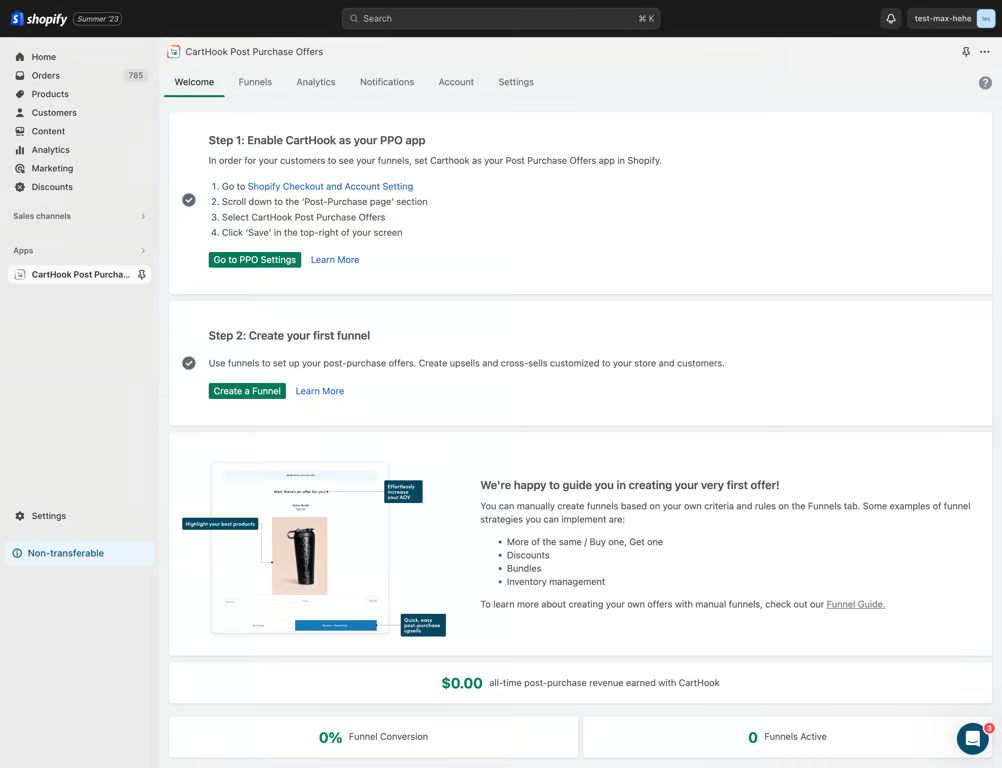Image resolution: width=1002 pixels, height=768 pixels.
Task: Click the 'Bundles' bullet text
Action: [x=524, y=568]
